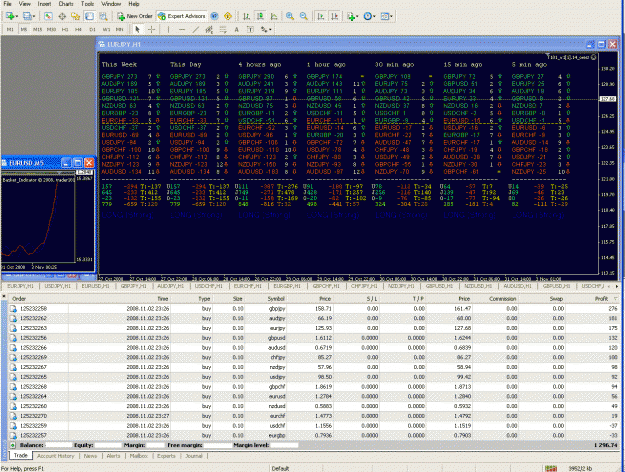Open the Periods clock icon

(x=368, y=16)
